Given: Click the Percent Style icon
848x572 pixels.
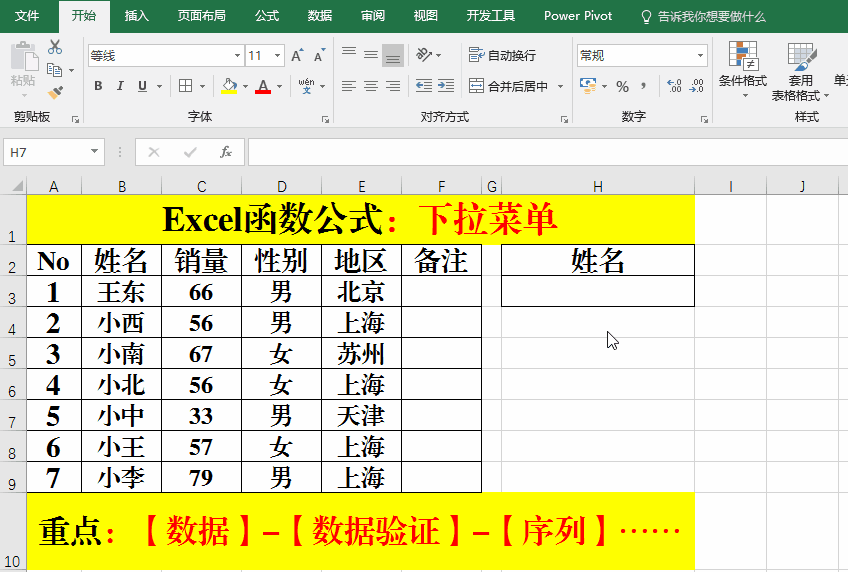Looking at the screenshot, I should pos(622,87).
